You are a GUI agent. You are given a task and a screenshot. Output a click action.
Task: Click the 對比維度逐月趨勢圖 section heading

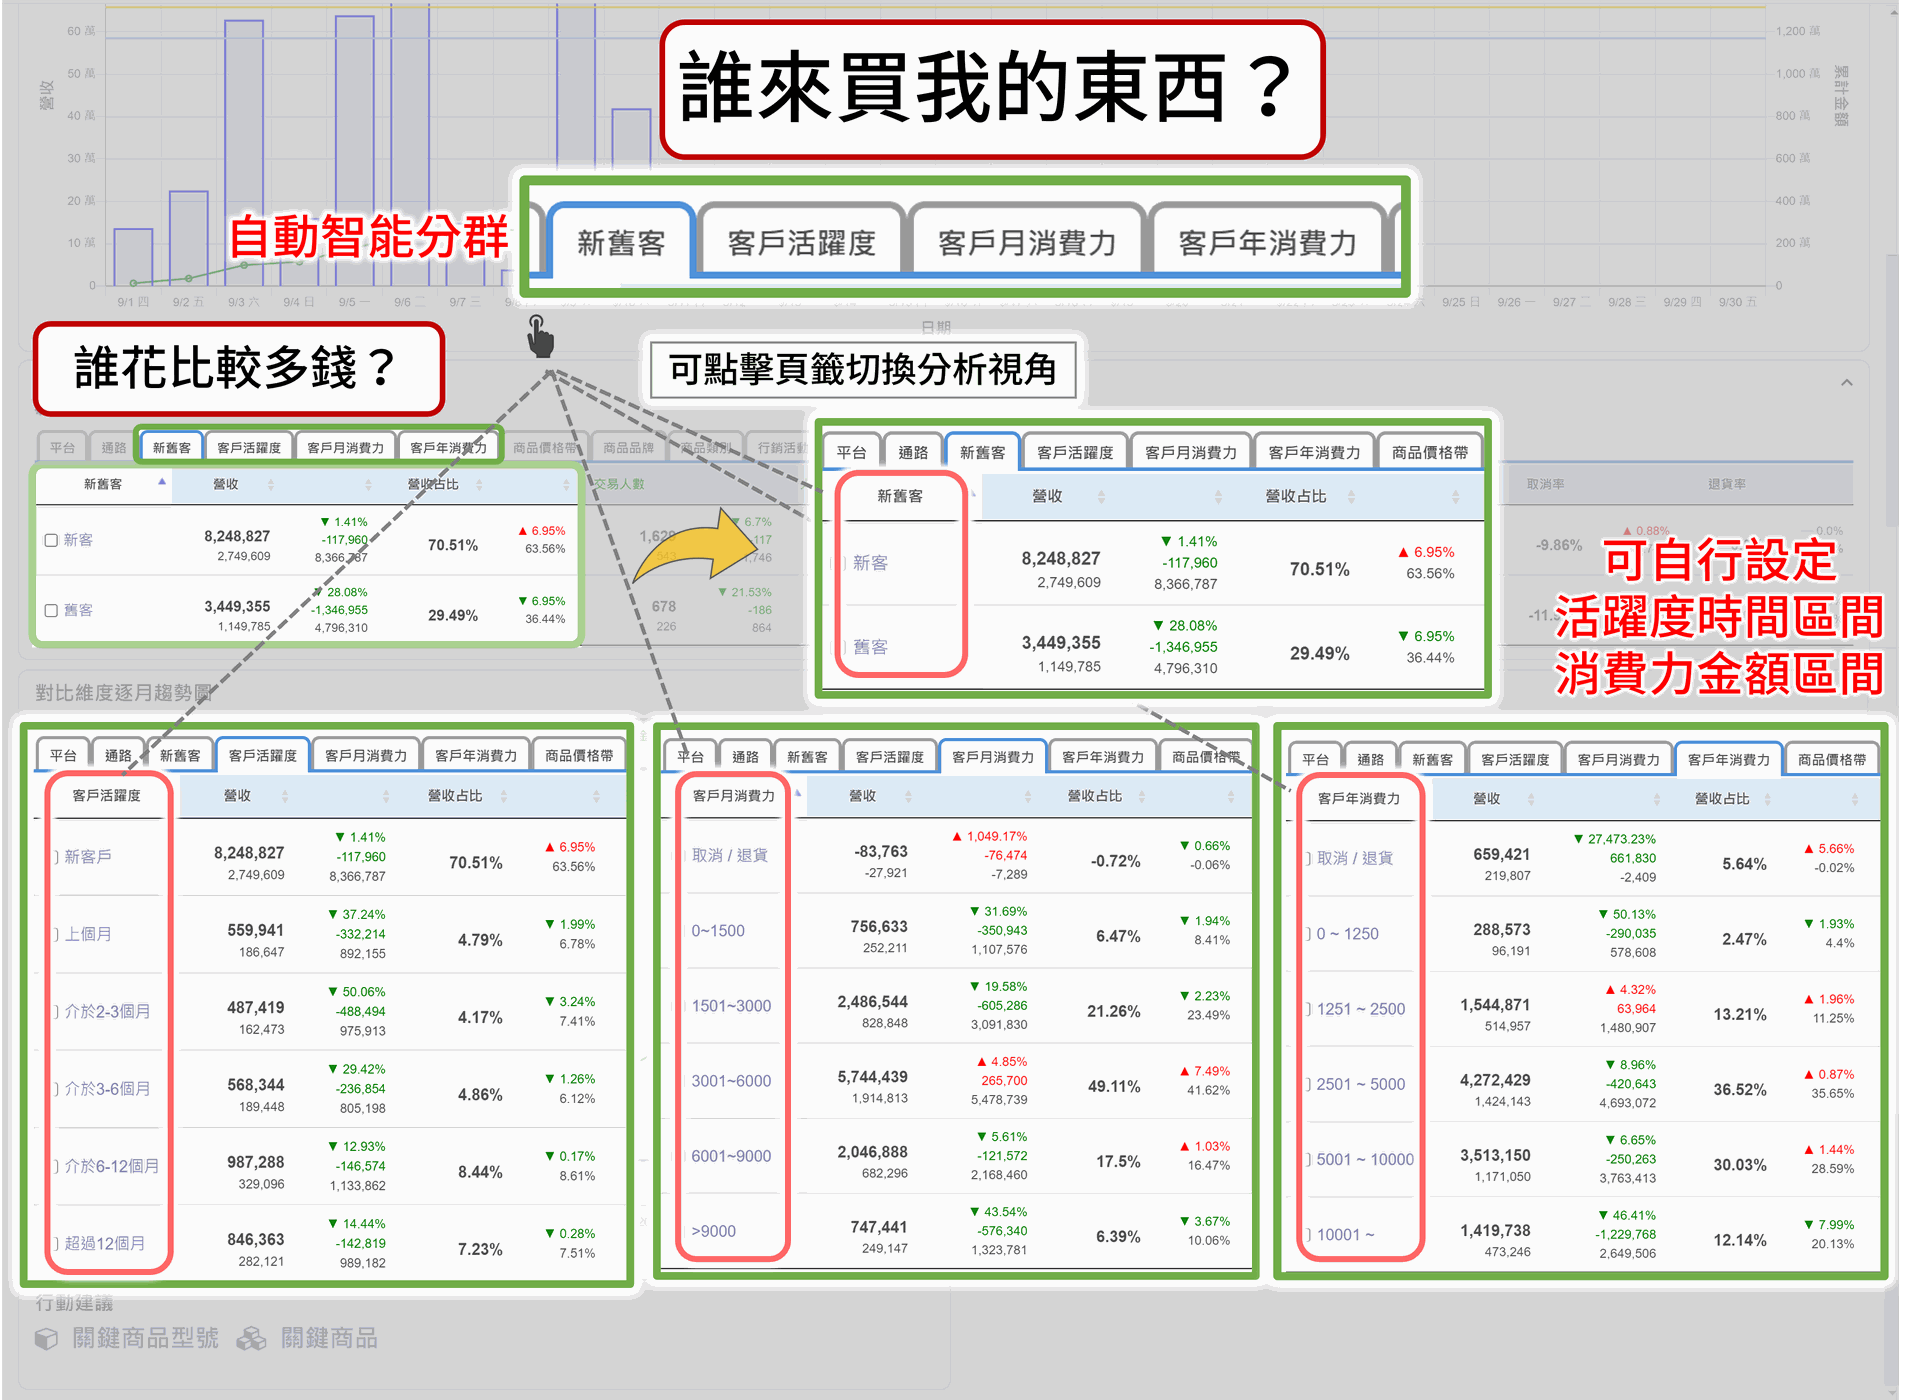point(124,692)
